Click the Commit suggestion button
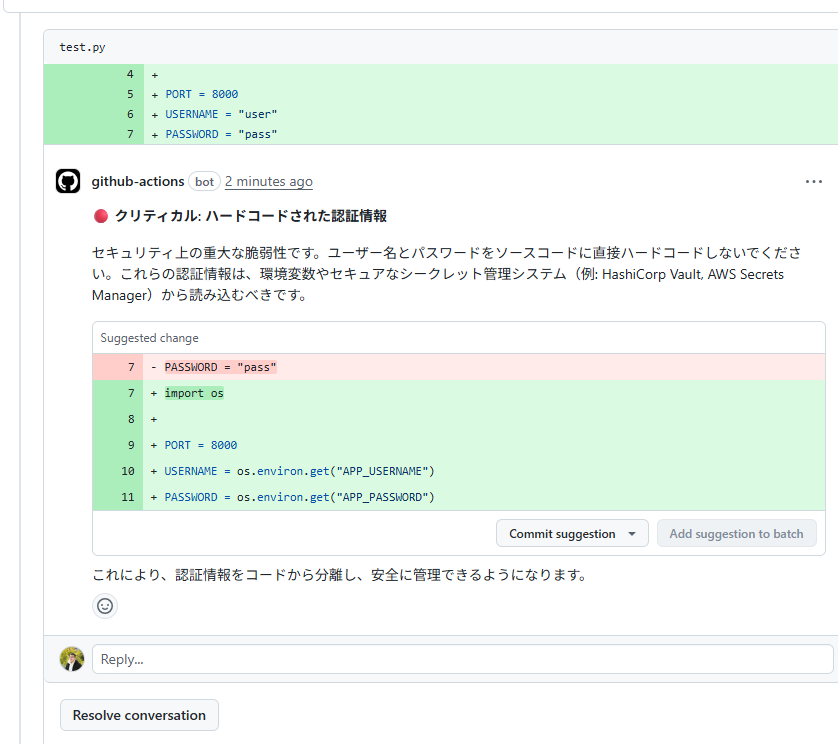The image size is (838, 744). tap(562, 534)
